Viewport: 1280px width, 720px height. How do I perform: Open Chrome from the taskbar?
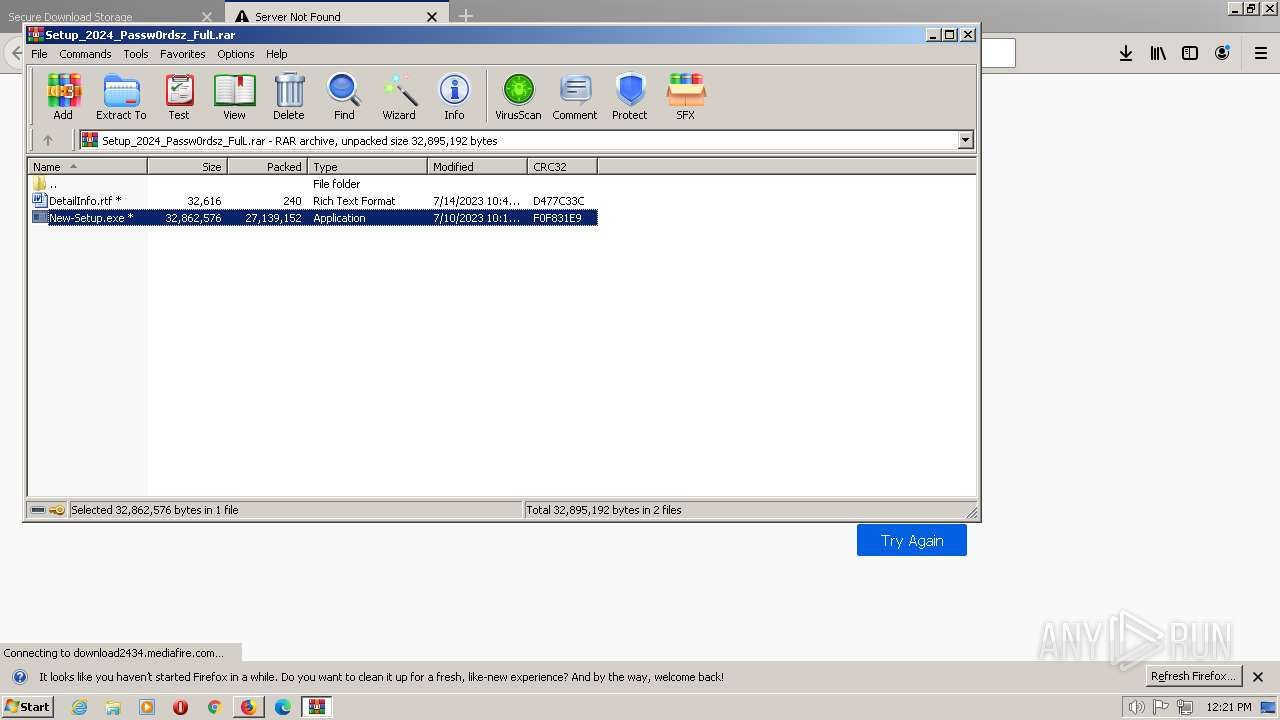click(214, 707)
